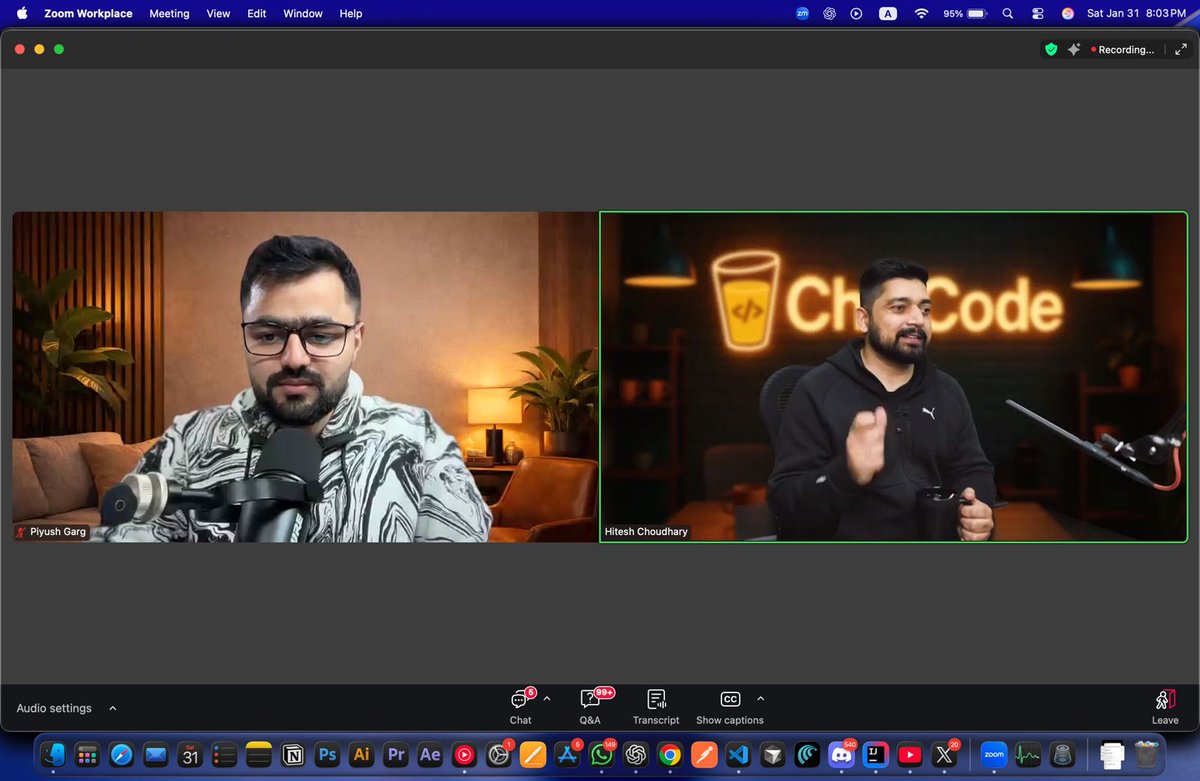Open the Window menu
Image resolution: width=1200 pixels, height=781 pixels.
pyautogui.click(x=303, y=13)
